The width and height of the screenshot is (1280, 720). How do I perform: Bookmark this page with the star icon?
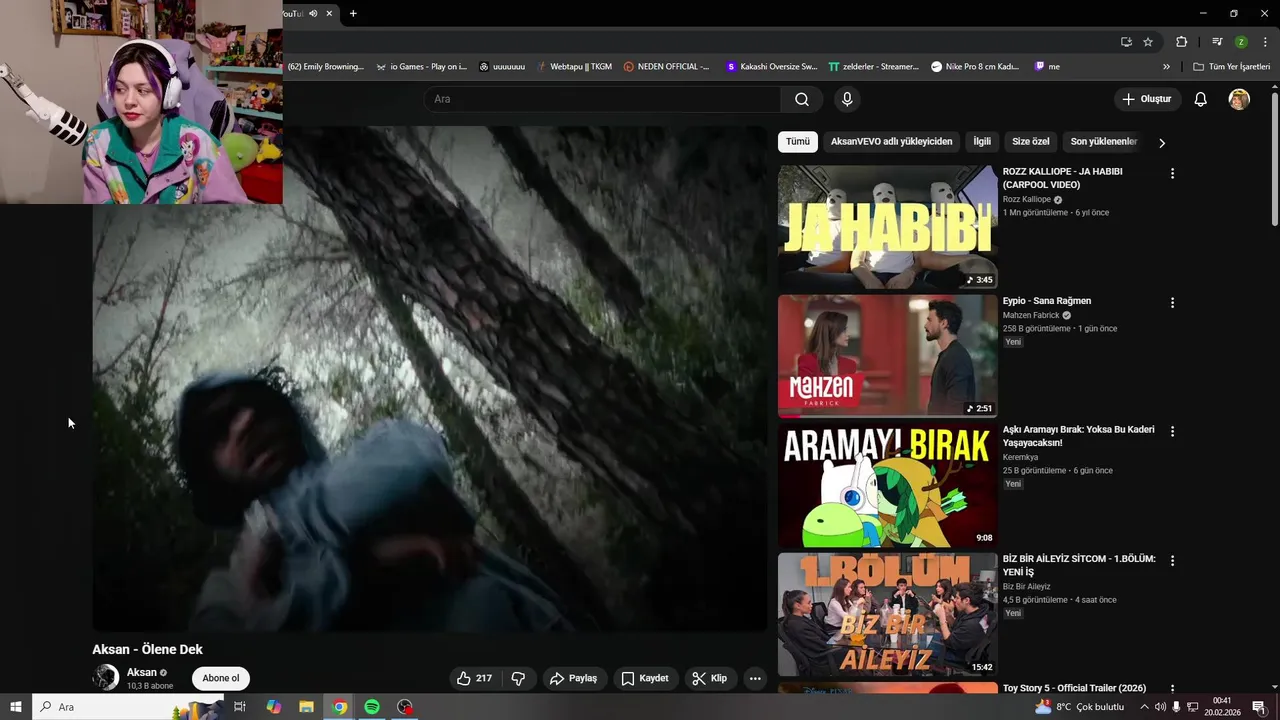(x=1148, y=42)
